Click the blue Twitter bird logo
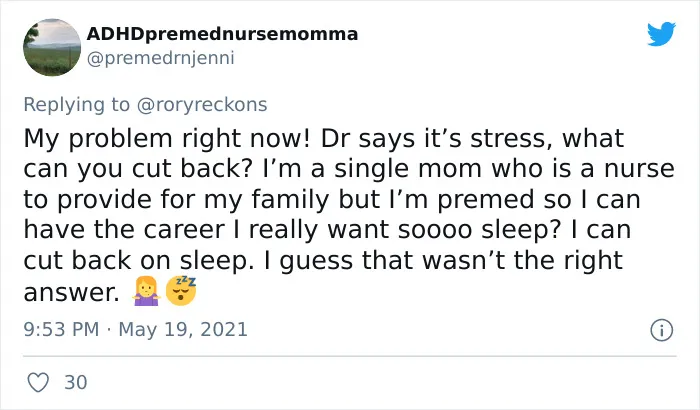 click(x=662, y=33)
